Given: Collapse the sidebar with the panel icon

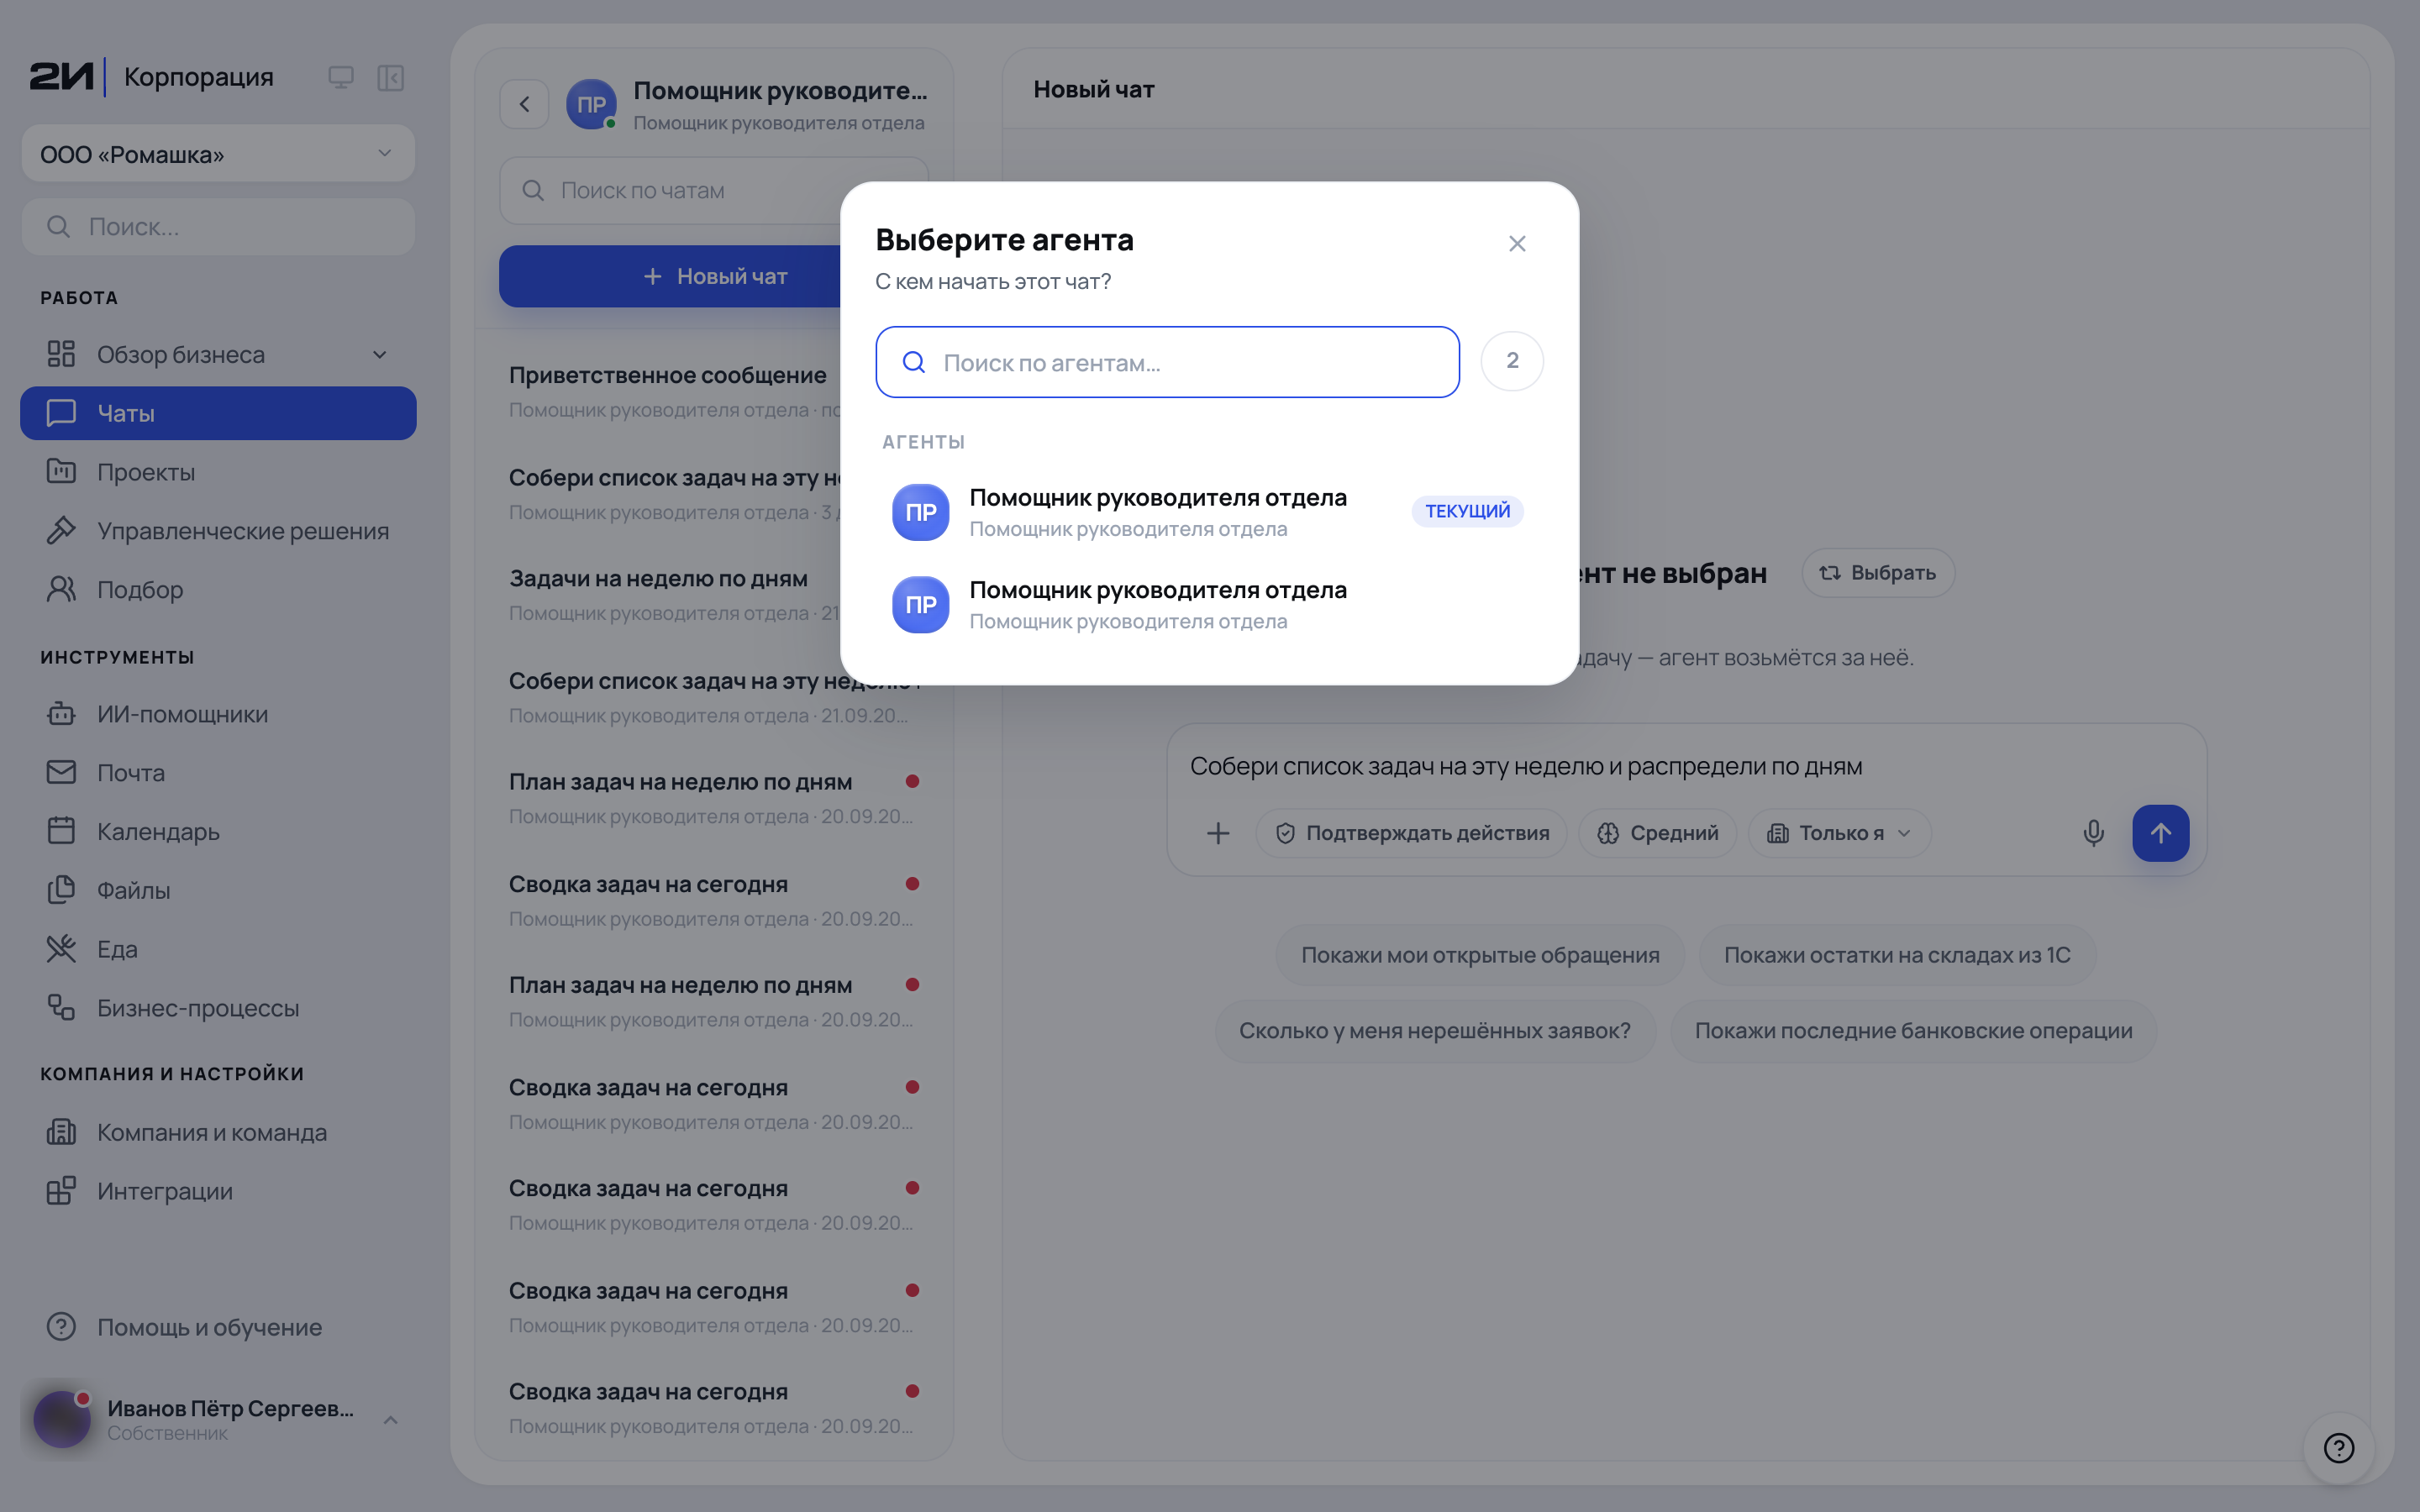Looking at the screenshot, I should (x=390, y=77).
